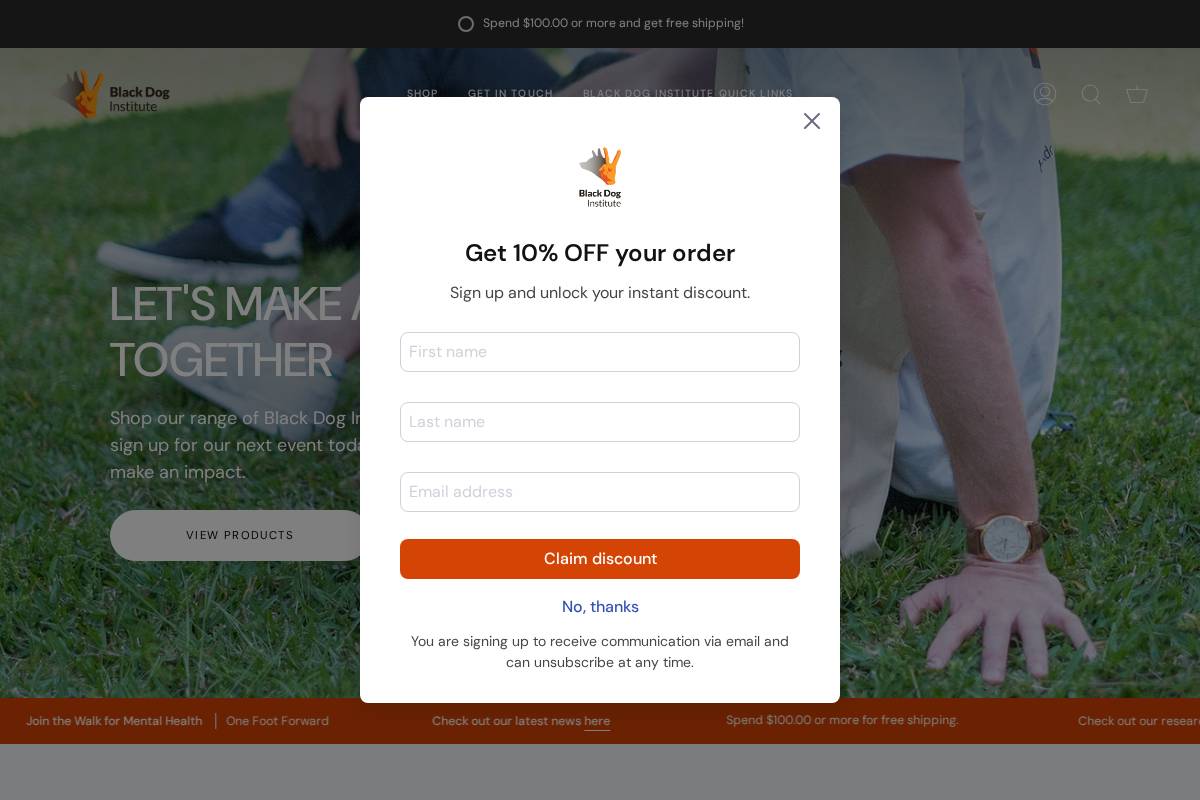Viewport: 1200px width, 800px height.
Task: Focus the Email address field
Action: point(600,492)
